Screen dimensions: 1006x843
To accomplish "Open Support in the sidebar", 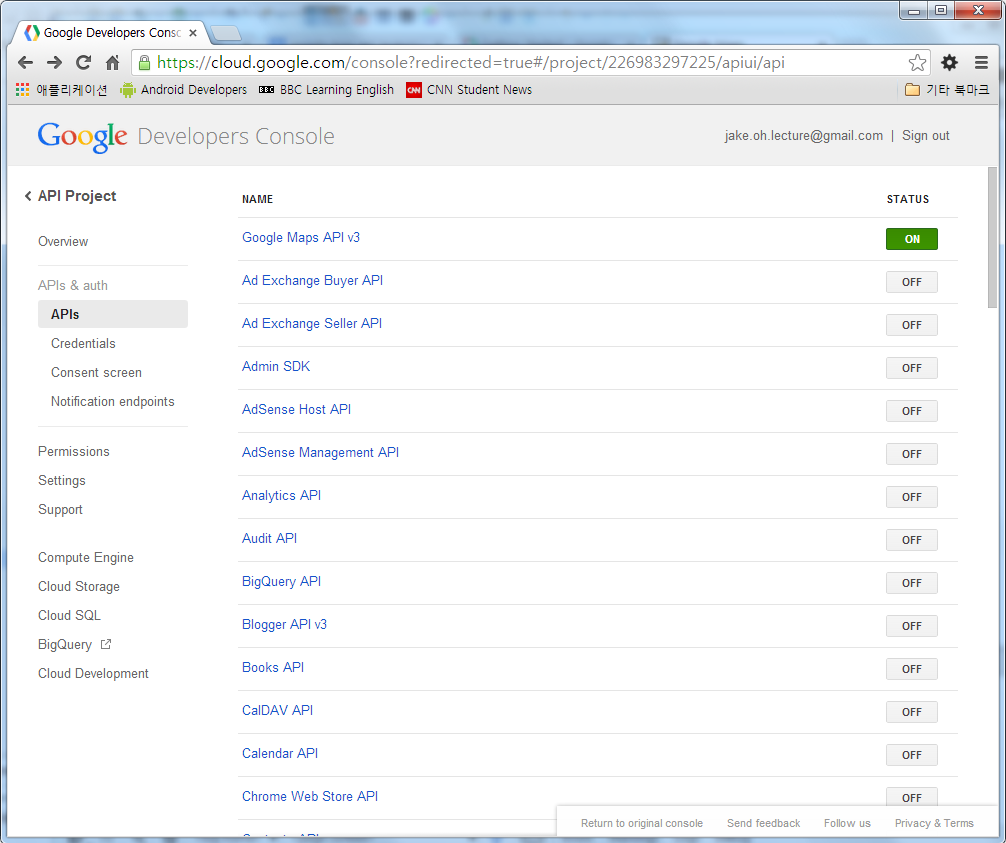I will tap(60, 509).
